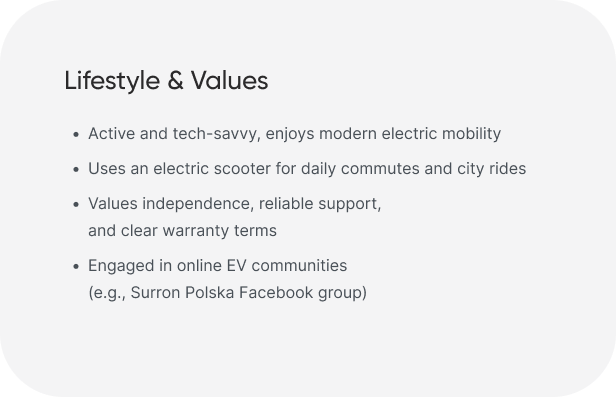616x397 pixels.
Task: Click the Engaged in online EV communities line
Action: (217, 265)
